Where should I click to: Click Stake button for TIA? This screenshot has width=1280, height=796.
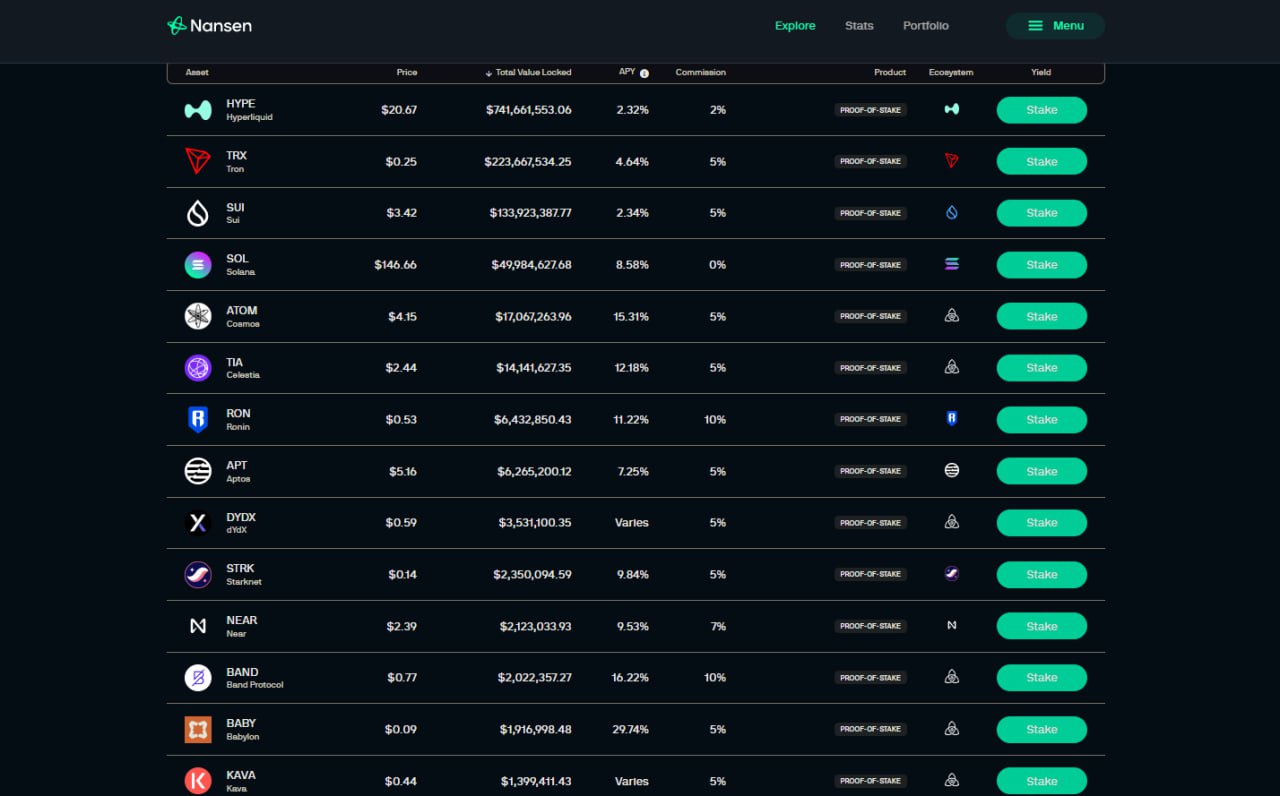1042,368
